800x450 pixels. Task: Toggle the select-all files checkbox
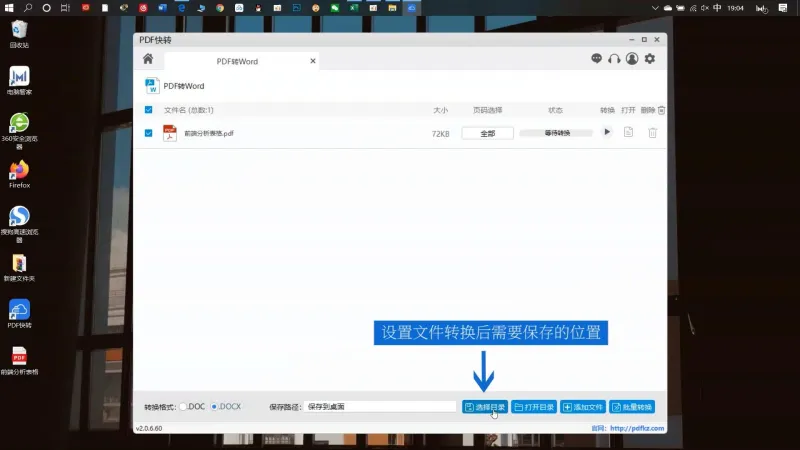[x=148, y=110]
